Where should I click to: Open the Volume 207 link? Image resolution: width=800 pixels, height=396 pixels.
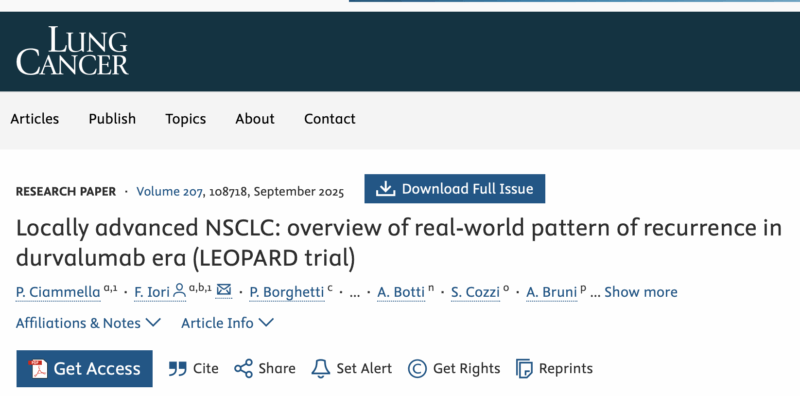(170, 191)
